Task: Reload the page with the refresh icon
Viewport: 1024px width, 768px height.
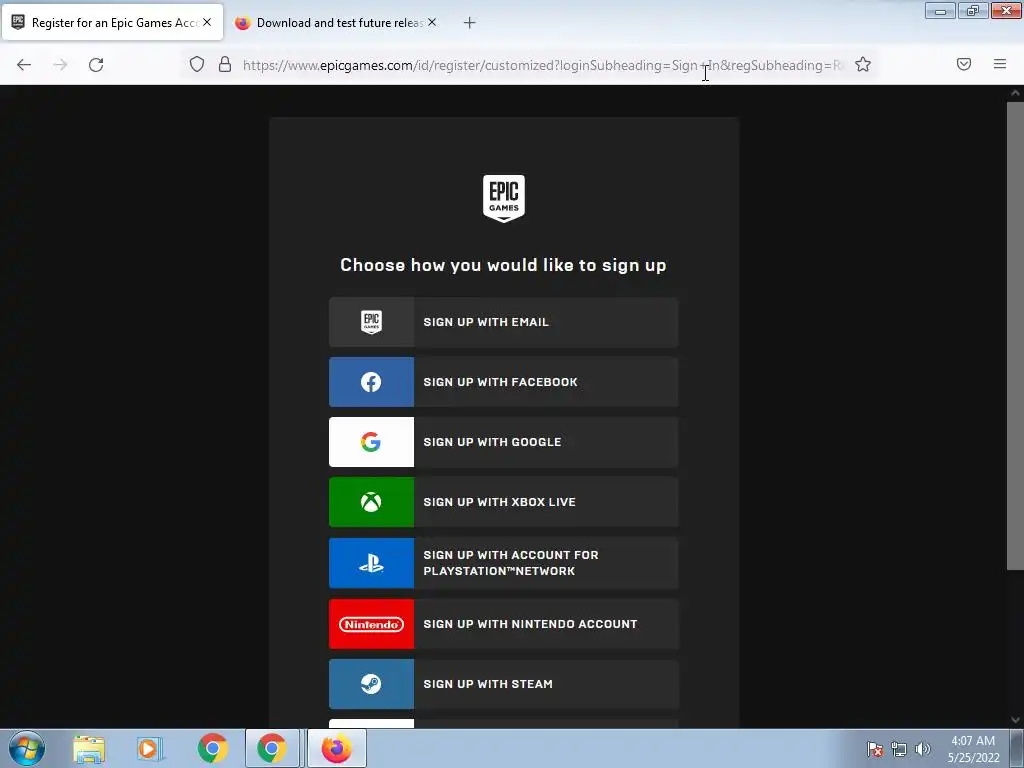Action: tap(96, 65)
